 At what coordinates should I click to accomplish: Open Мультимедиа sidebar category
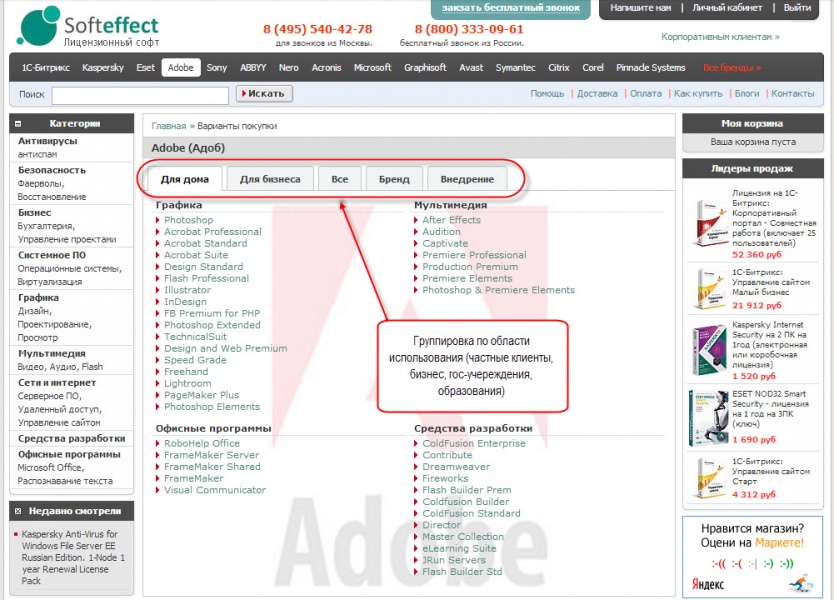(x=52, y=354)
